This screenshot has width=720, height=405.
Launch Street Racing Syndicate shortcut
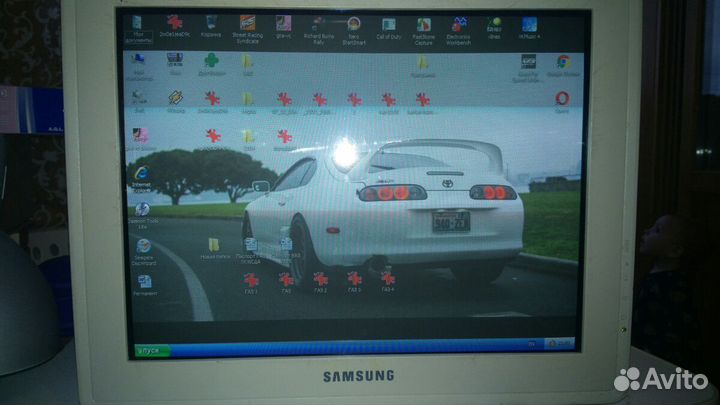click(248, 29)
